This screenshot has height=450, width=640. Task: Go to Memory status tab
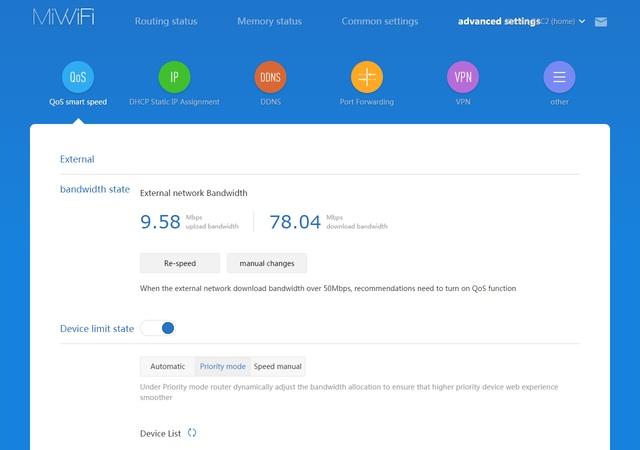point(270,21)
